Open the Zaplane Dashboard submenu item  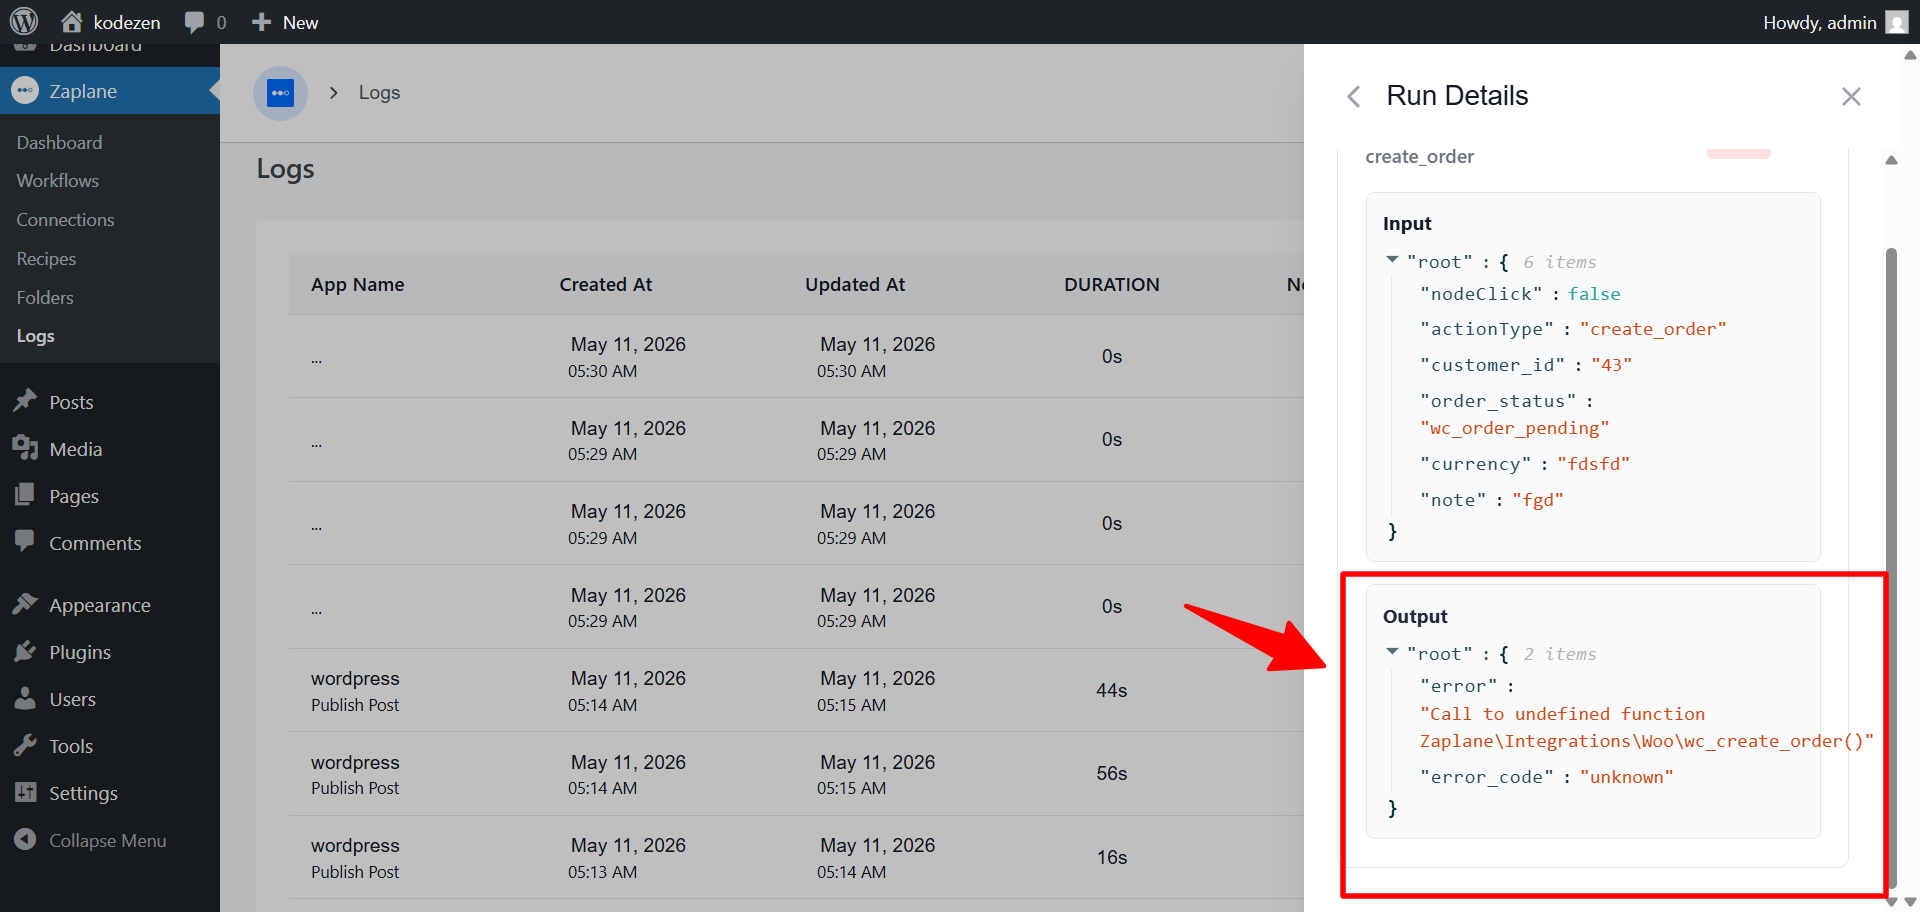click(59, 142)
